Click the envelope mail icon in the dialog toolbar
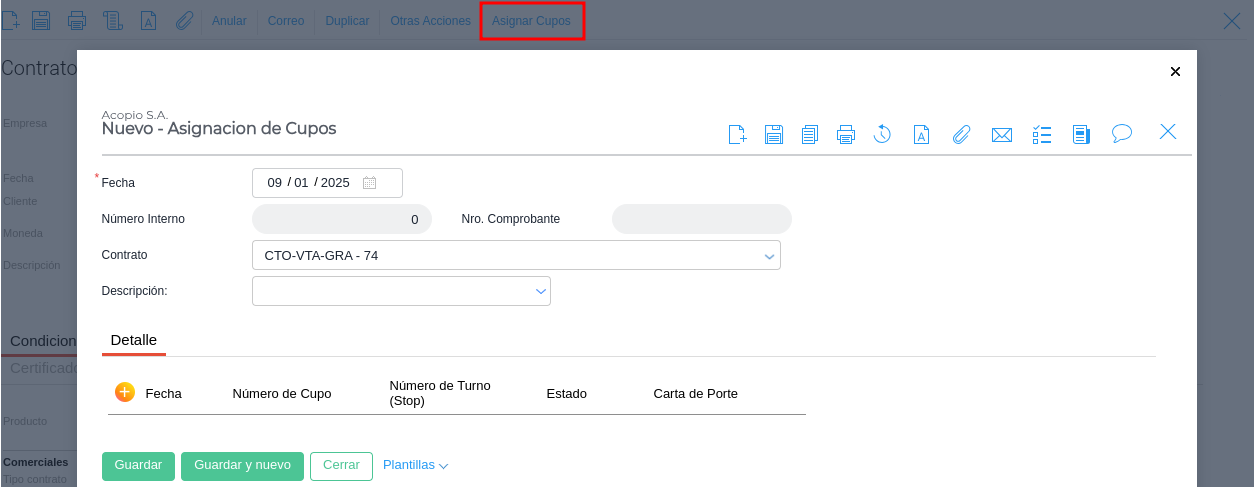 1002,134
